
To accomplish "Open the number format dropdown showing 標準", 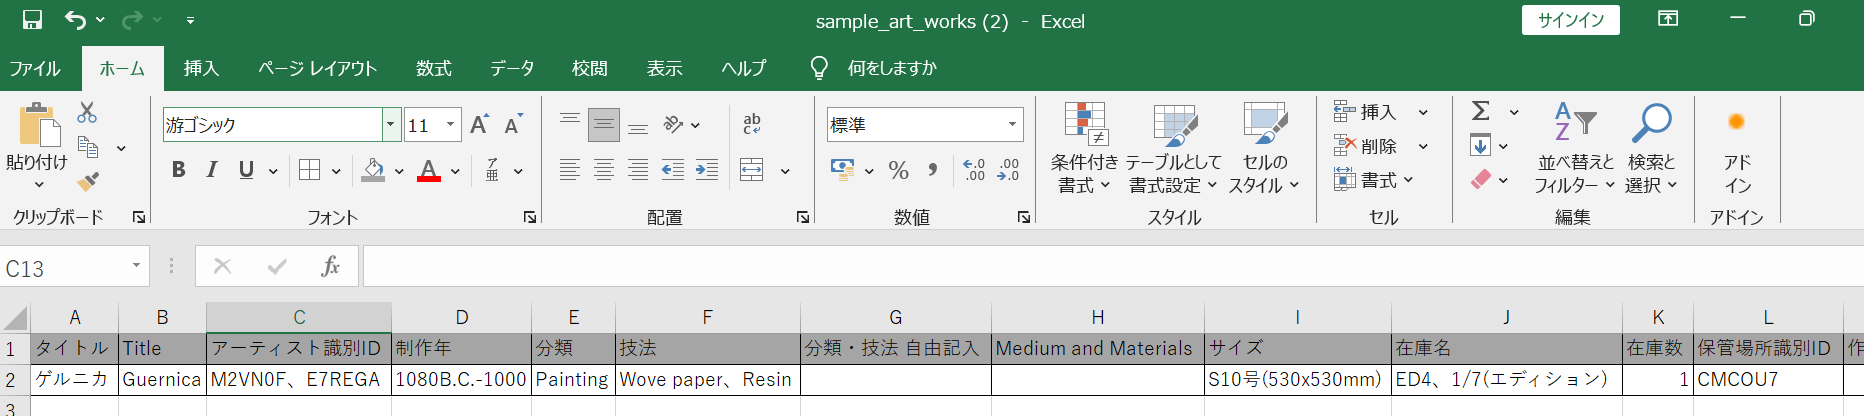I will (x=1012, y=125).
